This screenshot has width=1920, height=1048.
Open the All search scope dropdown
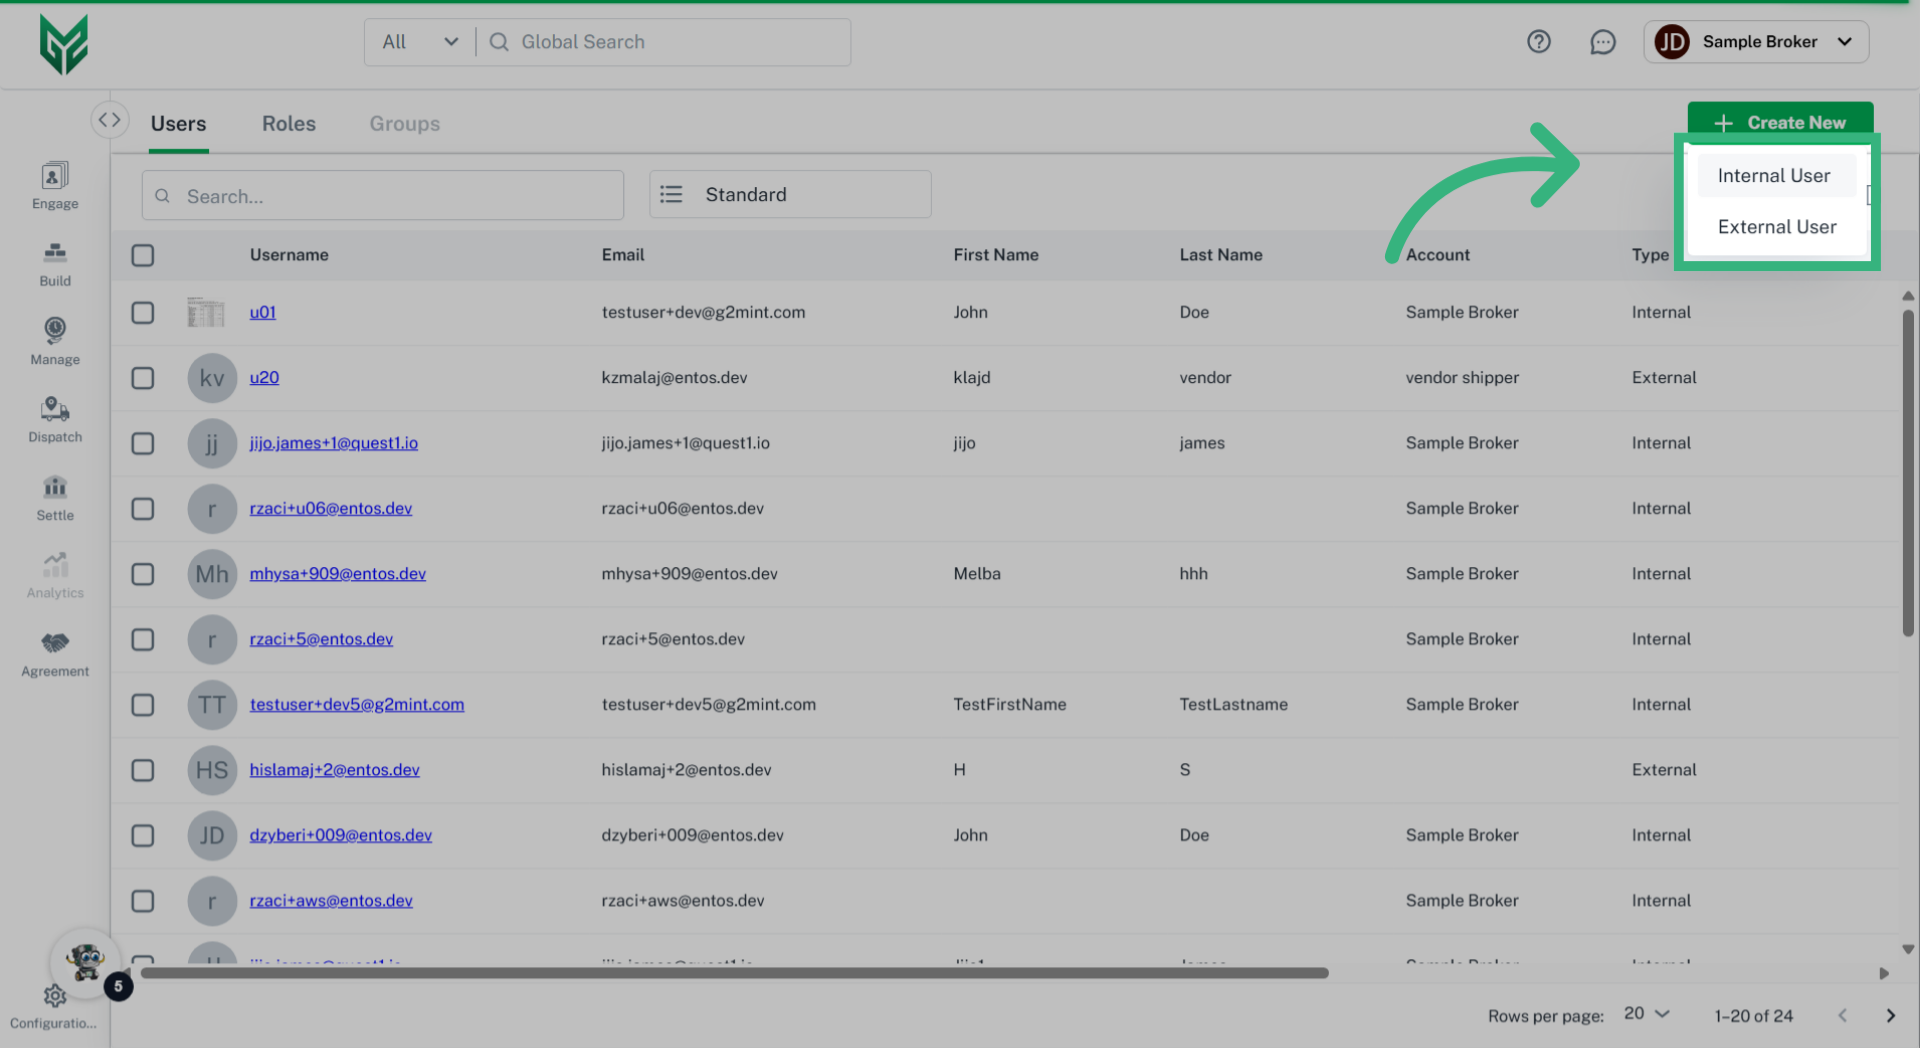click(419, 42)
